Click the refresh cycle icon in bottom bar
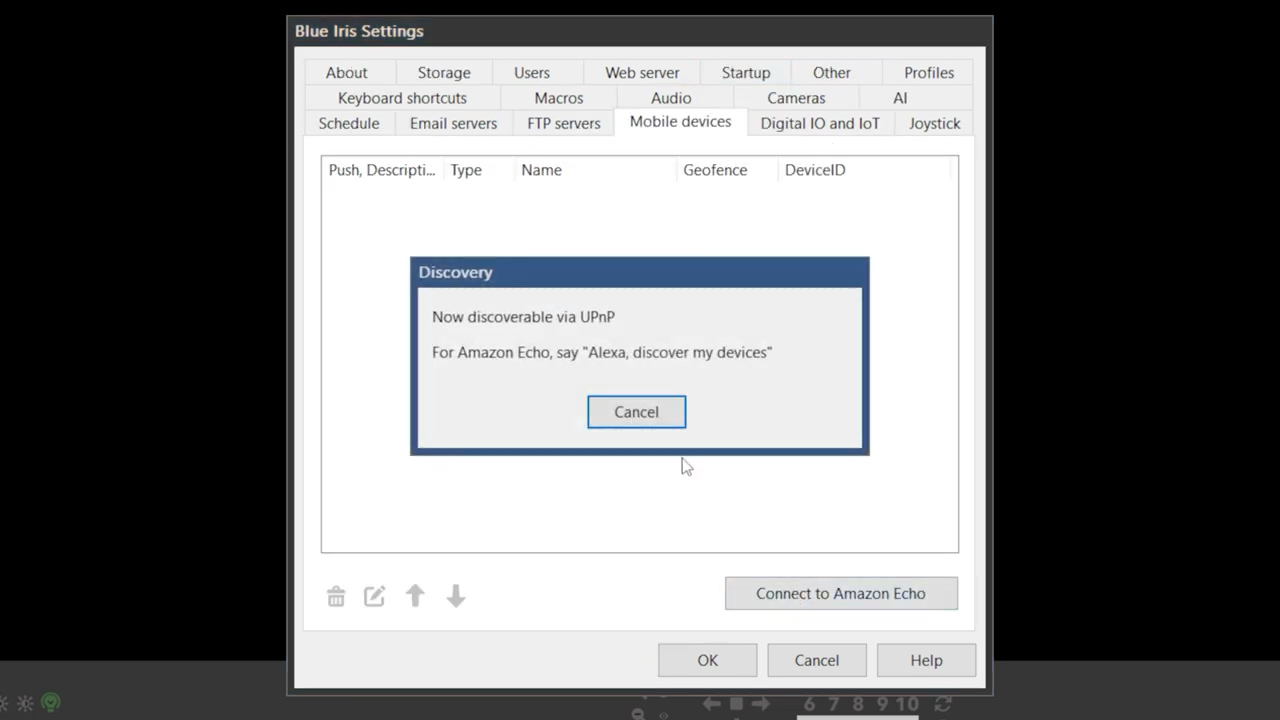 tap(942, 704)
